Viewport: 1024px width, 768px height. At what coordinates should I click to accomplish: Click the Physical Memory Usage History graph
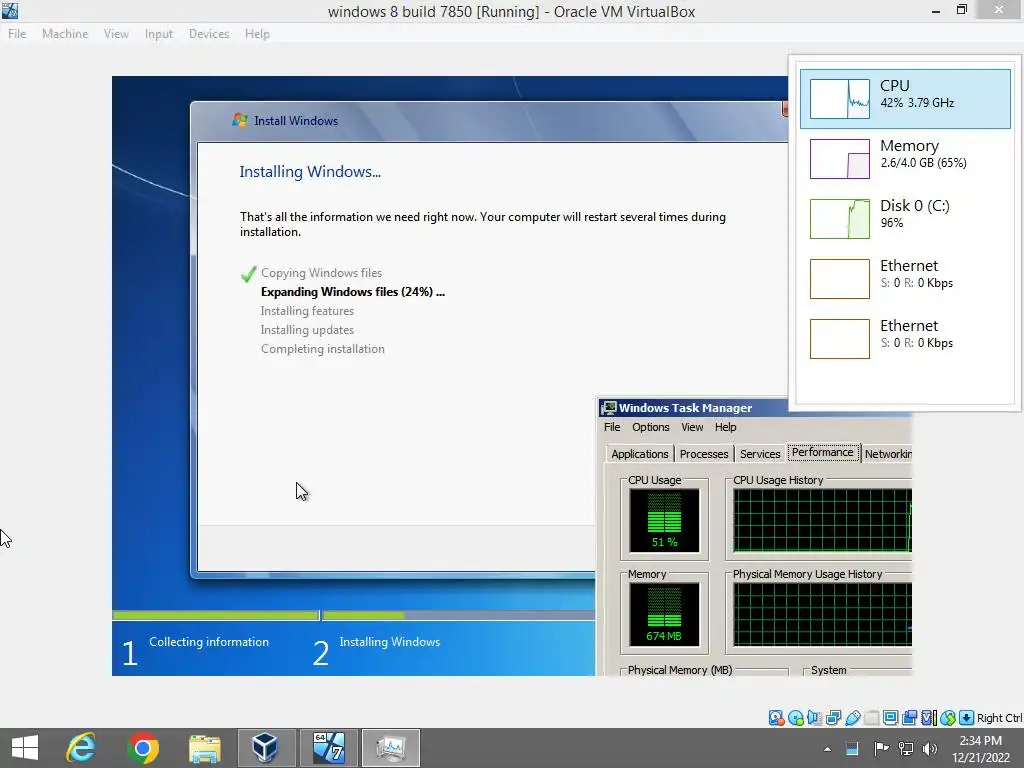click(x=822, y=615)
